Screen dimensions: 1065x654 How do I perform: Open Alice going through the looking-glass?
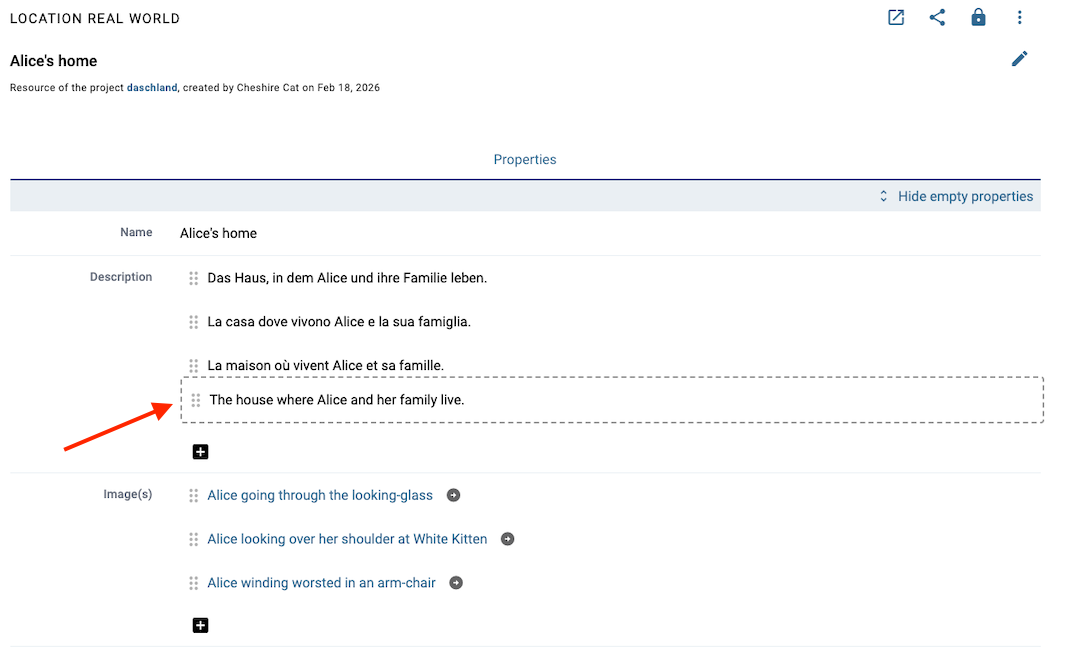320,495
